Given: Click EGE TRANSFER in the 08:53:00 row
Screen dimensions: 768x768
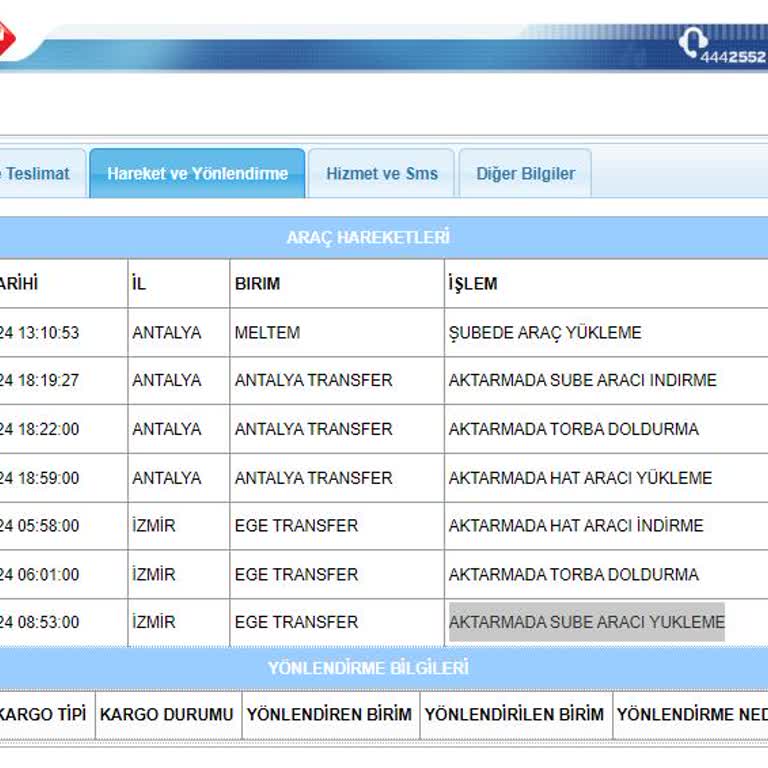Looking at the screenshot, I should pyautogui.click(x=337, y=622).
